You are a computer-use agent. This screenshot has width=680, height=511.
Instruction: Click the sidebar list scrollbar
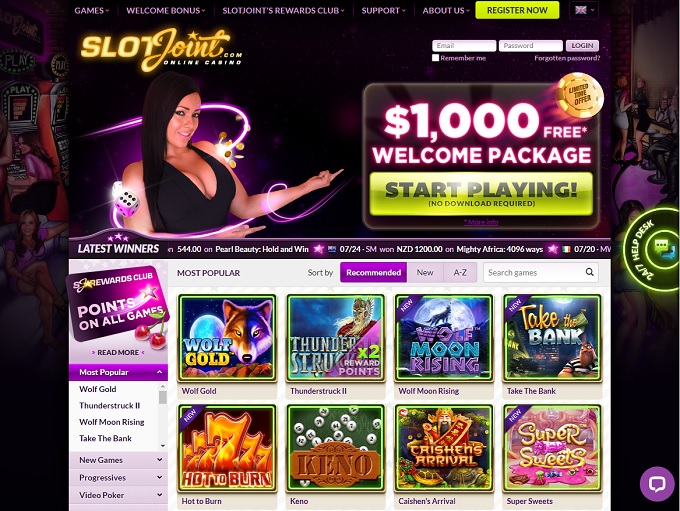click(163, 416)
